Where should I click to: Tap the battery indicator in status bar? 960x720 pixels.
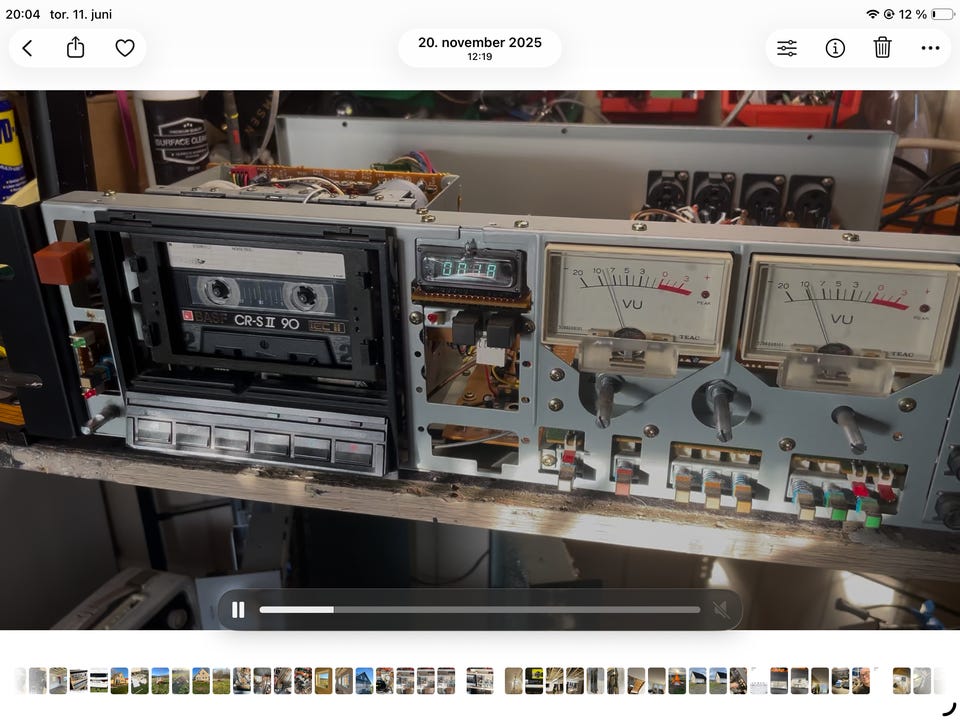coord(943,14)
